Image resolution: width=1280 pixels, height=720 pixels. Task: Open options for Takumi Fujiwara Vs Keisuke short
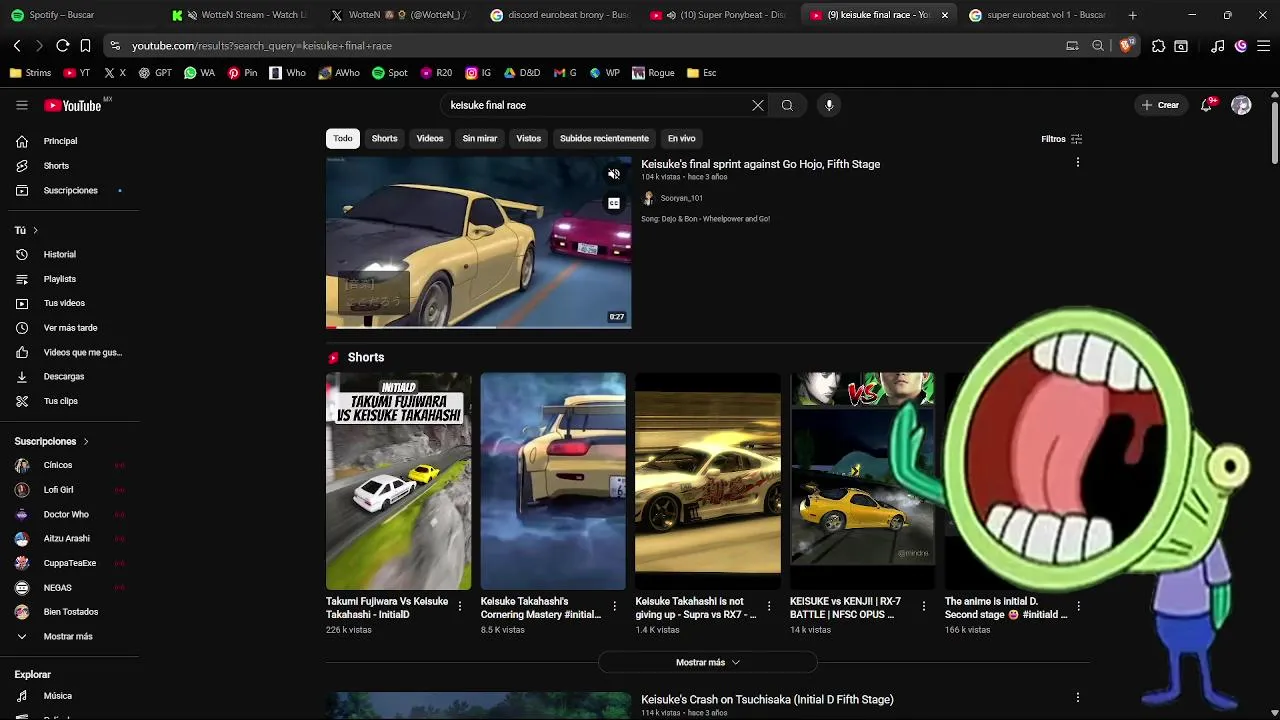pos(460,606)
